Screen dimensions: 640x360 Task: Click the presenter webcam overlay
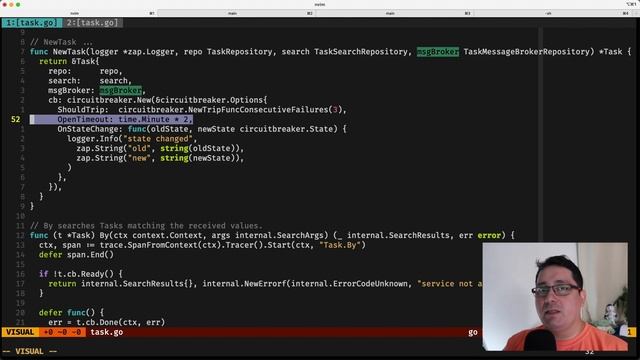pos(555,297)
